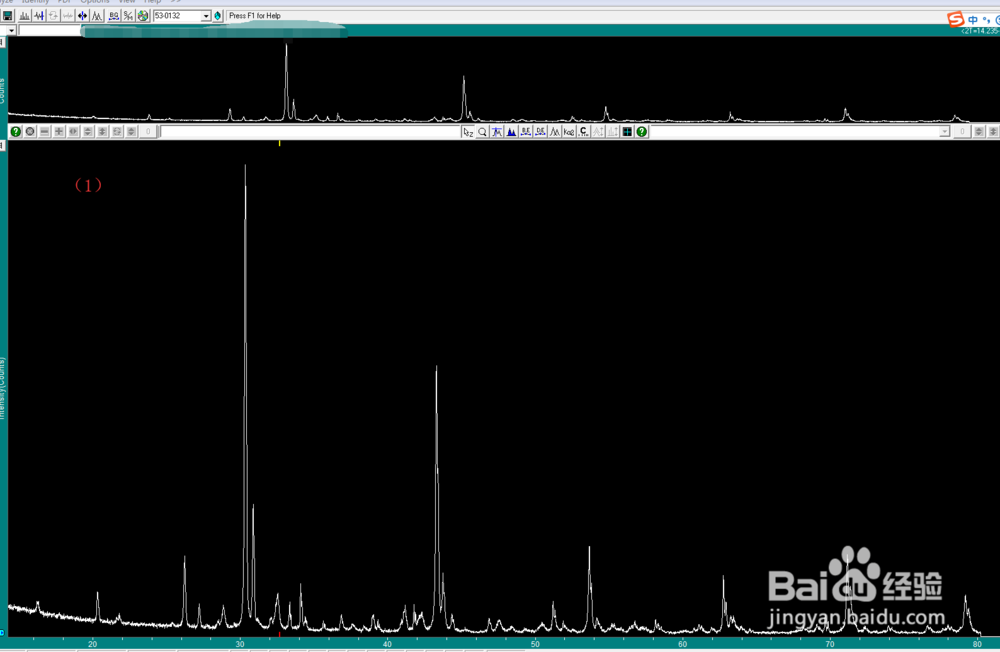The width and height of the screenshot is (1000, 652).
Task: Click the magnifier tool icon in the edit toolbar
Action: pos(482,132)
